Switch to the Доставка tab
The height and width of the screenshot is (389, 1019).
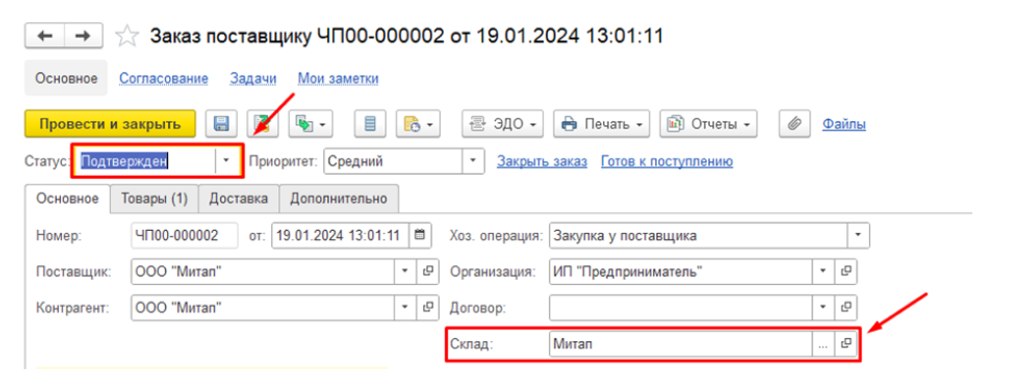point(239,199)
